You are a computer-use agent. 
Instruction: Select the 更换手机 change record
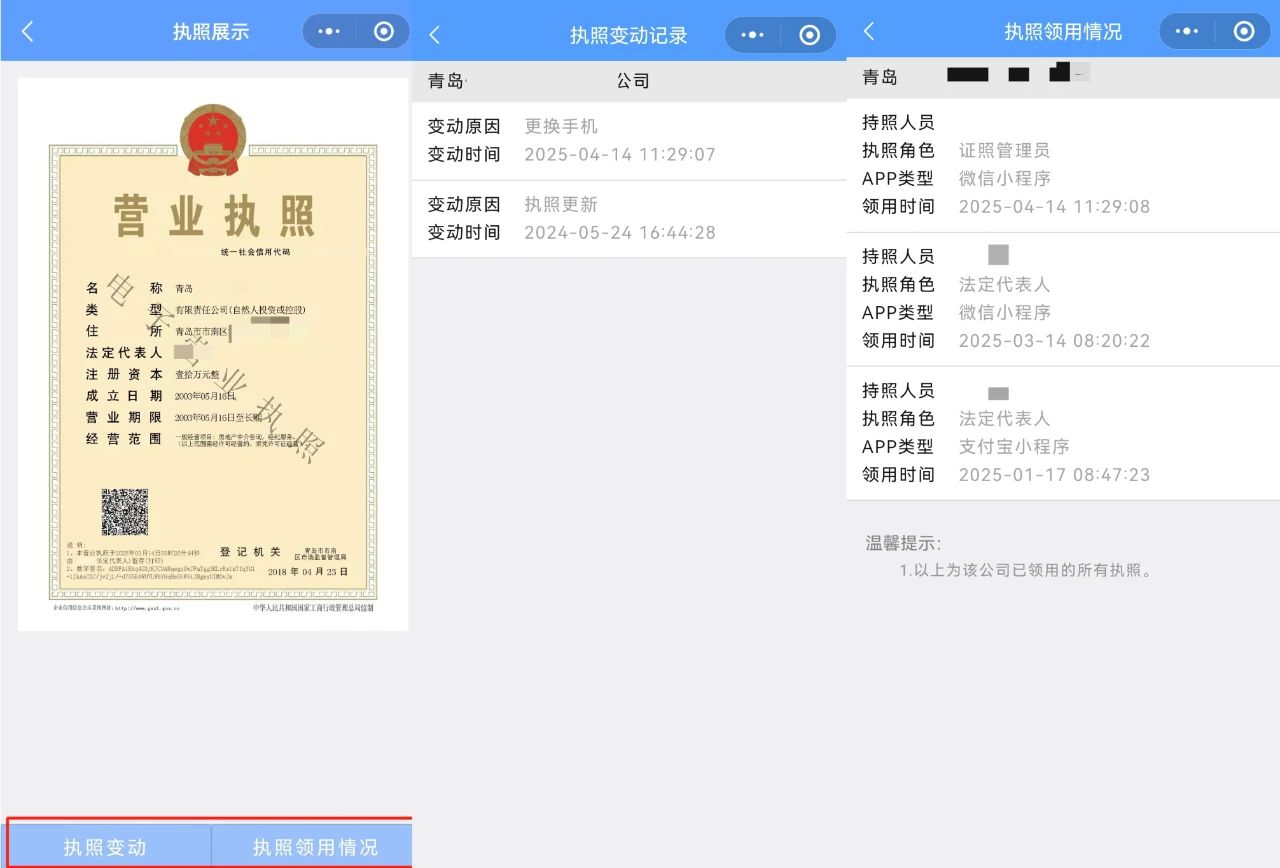point(628,141)
